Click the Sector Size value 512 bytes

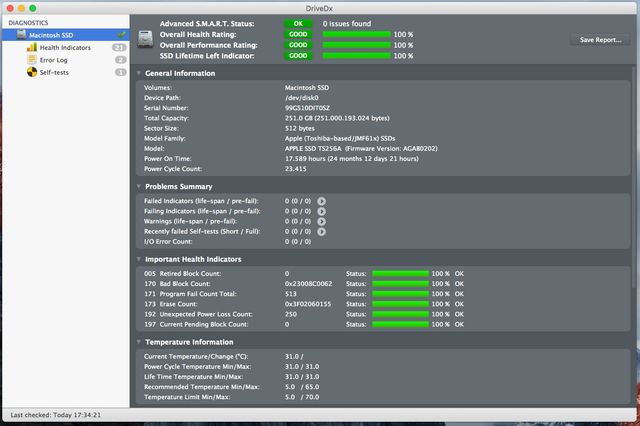[300, 129]
